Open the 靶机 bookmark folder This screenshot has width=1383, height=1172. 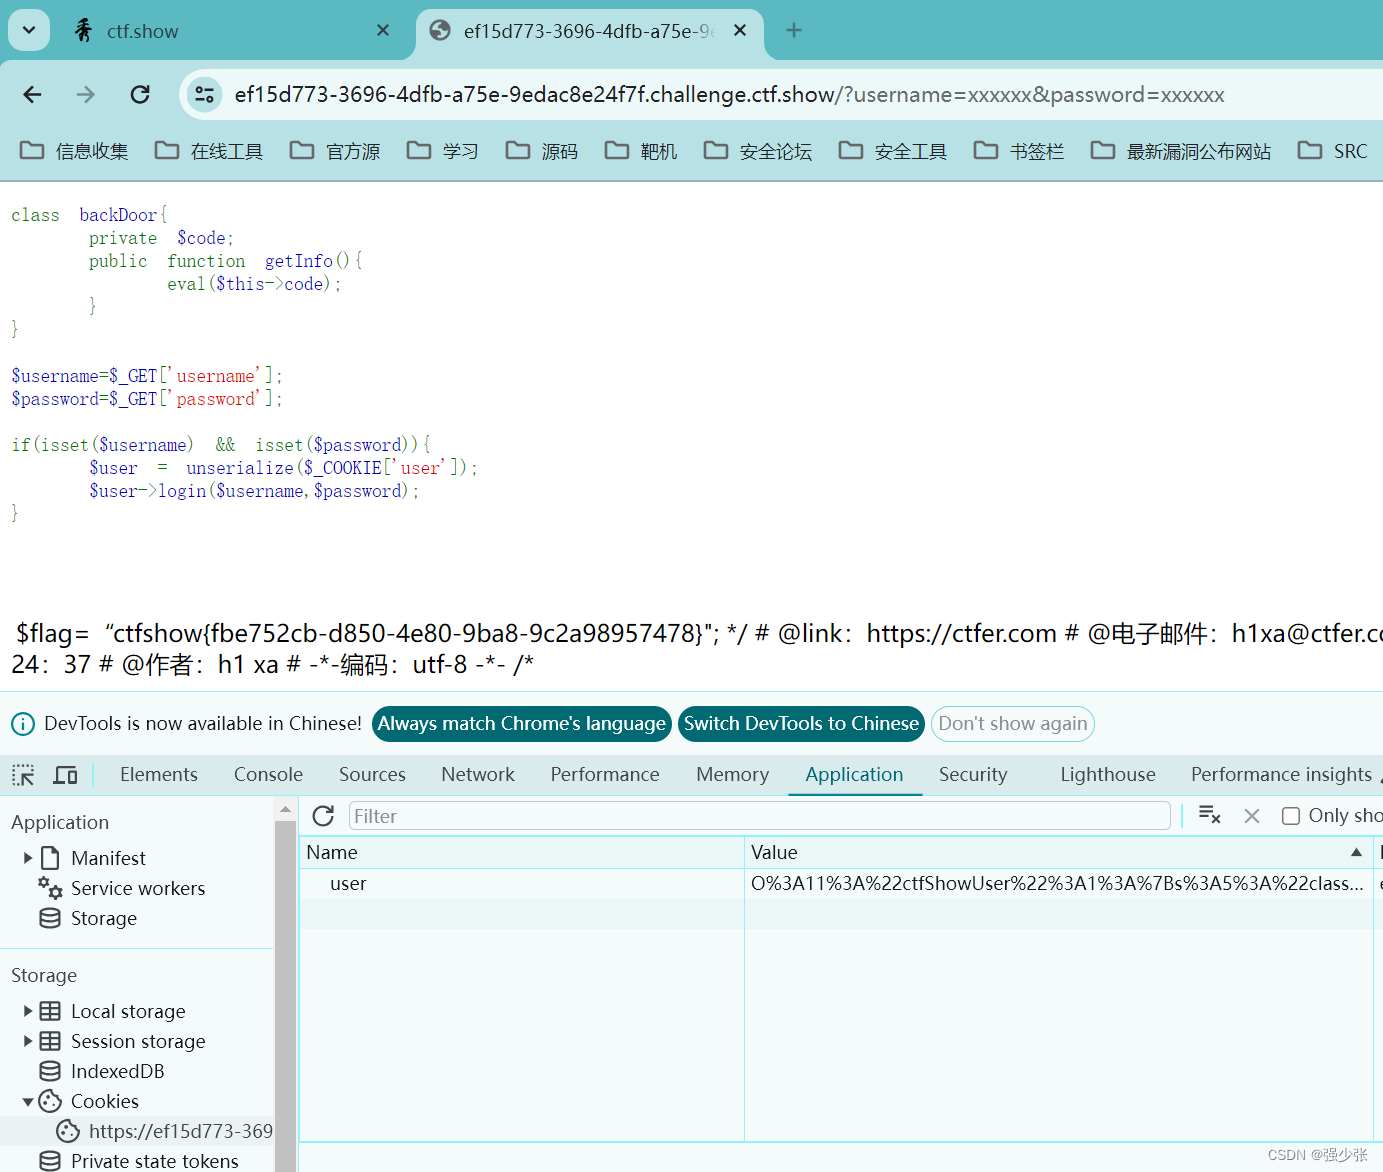tap(641, 151)
